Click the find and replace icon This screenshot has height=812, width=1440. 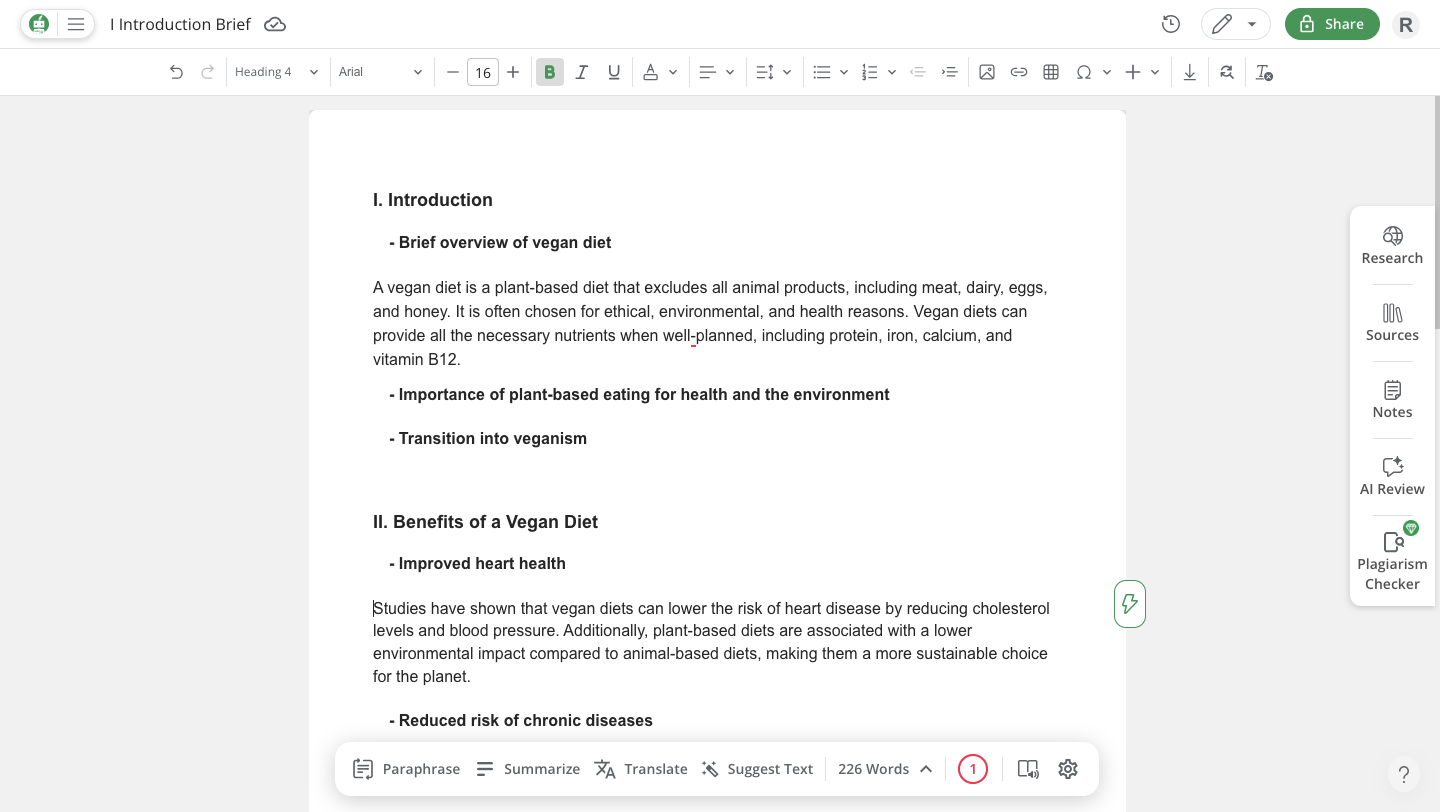[x=1227, y=72]
